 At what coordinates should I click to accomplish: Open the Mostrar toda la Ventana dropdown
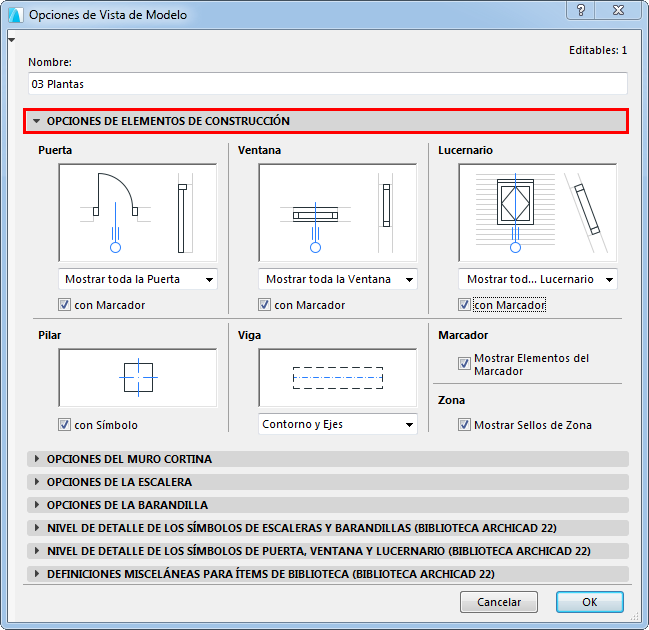pyautogui.click(x=338, y=279)
